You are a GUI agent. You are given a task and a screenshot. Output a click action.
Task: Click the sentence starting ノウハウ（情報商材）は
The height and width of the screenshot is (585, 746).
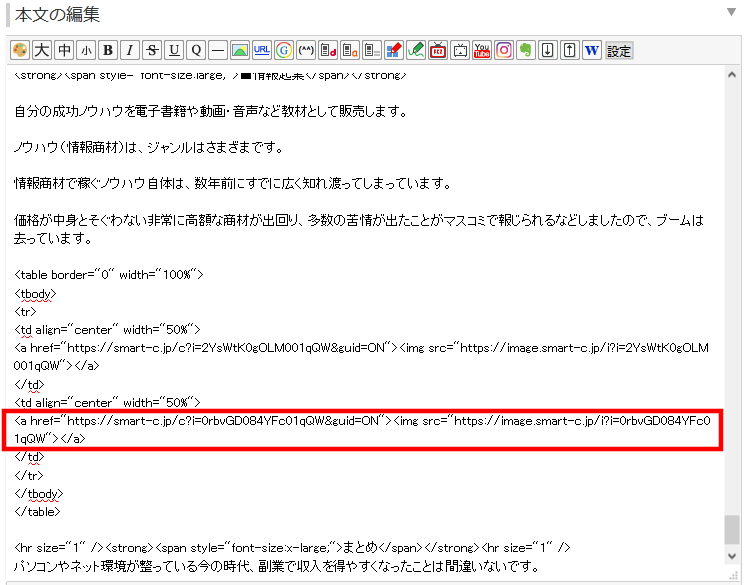click(x=148, y=148)
